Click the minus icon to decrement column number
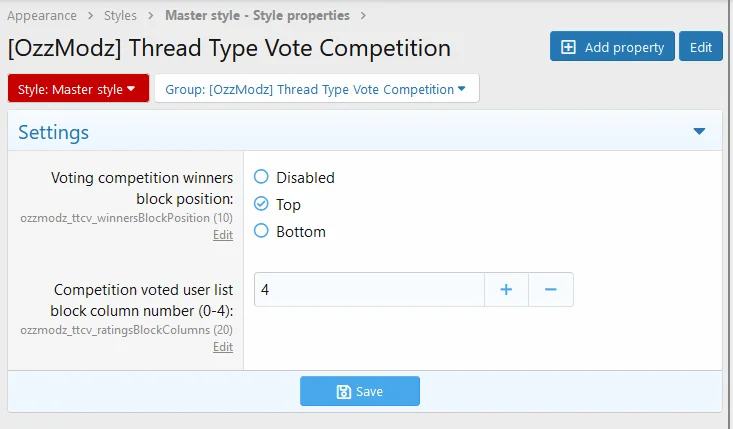Screen dimensions: 733x429 [550, 290]
